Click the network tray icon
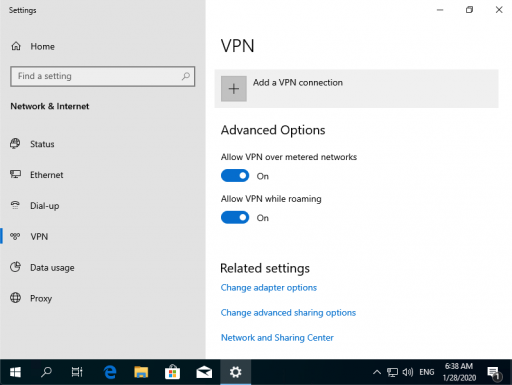 [392, 372]
